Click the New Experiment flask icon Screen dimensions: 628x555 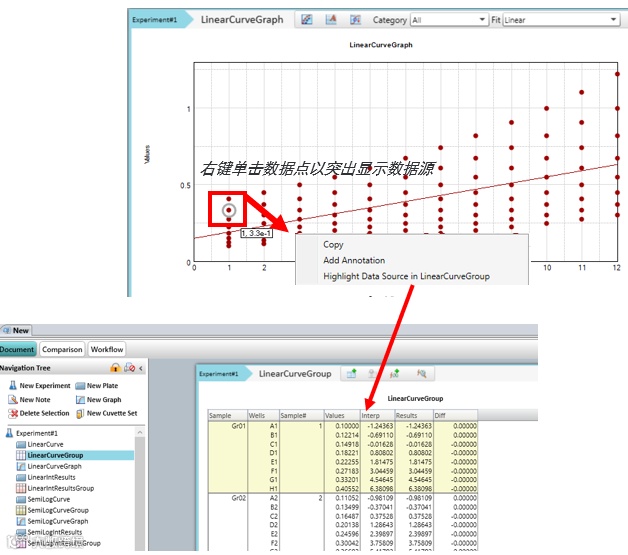pos(12,385)
